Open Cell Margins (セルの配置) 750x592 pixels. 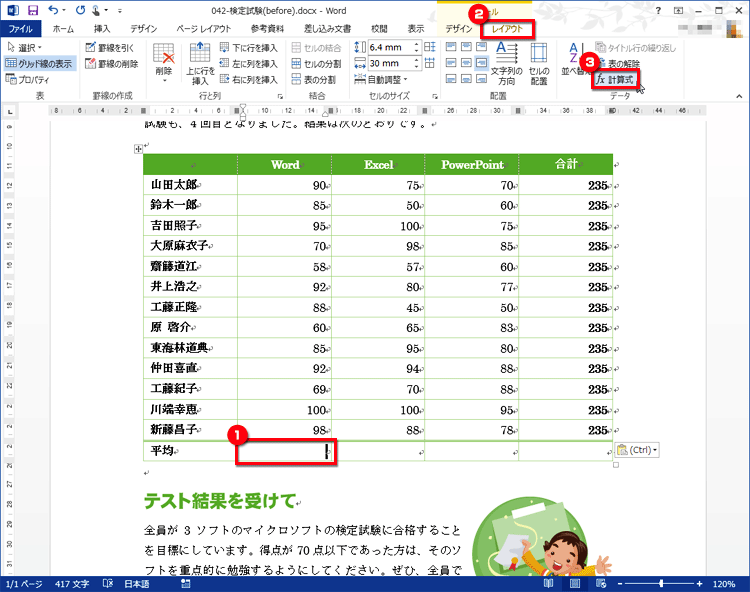[539, 64]
